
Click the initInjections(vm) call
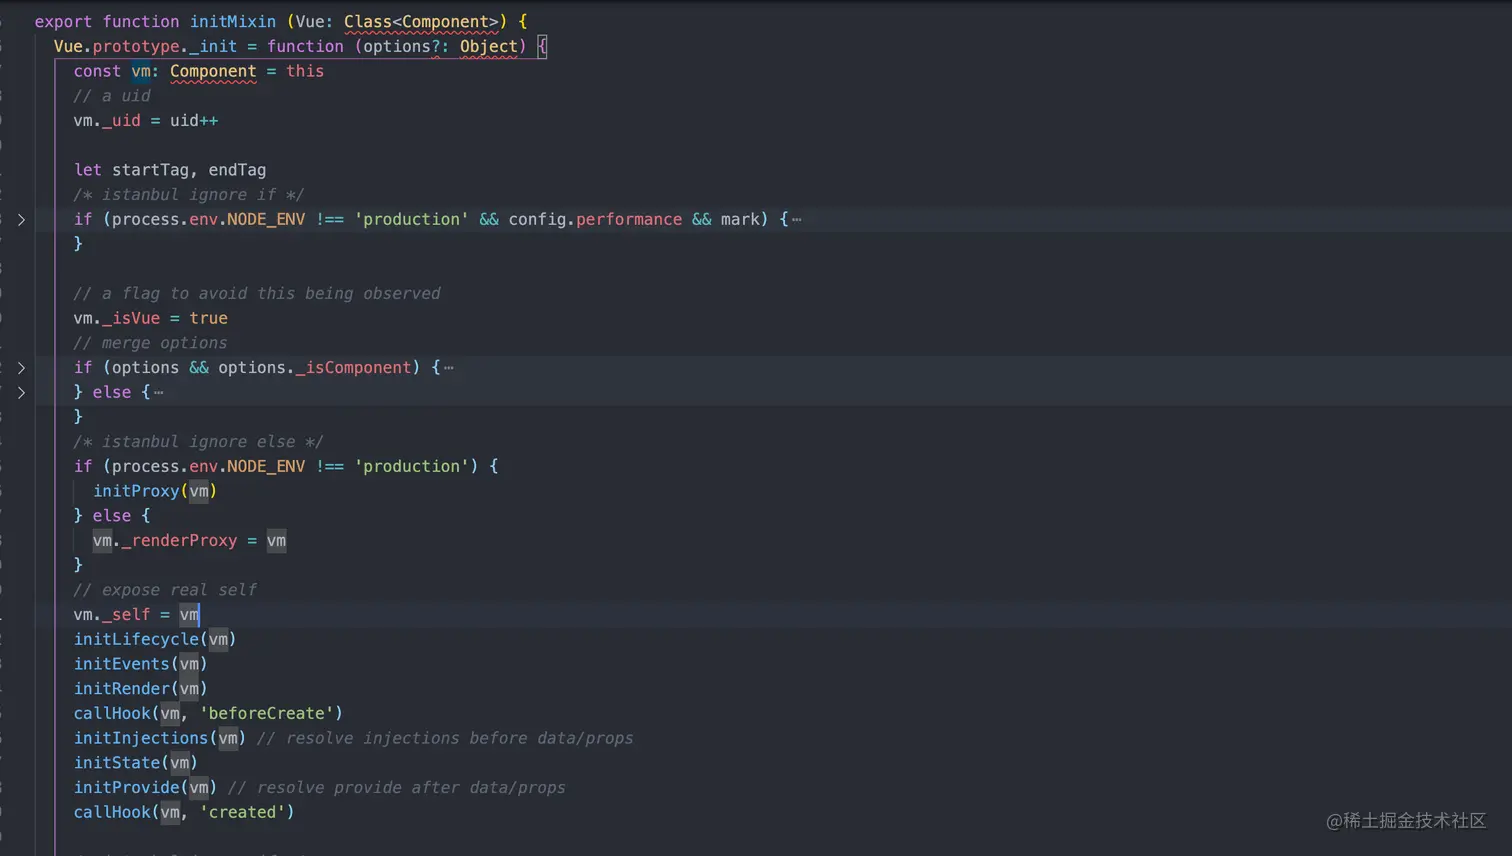[x=160, y=738]
